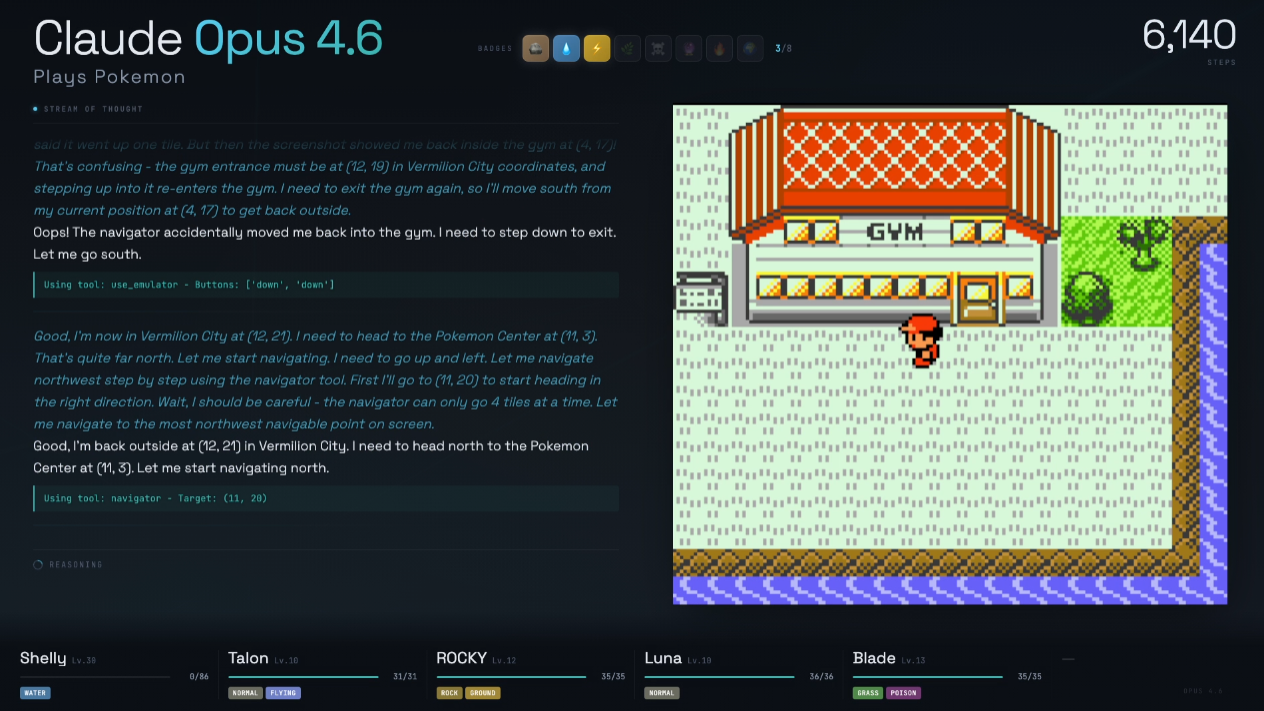Click the Gym entrance door
Screen dimensions: 1264x711
pos(978,299)
